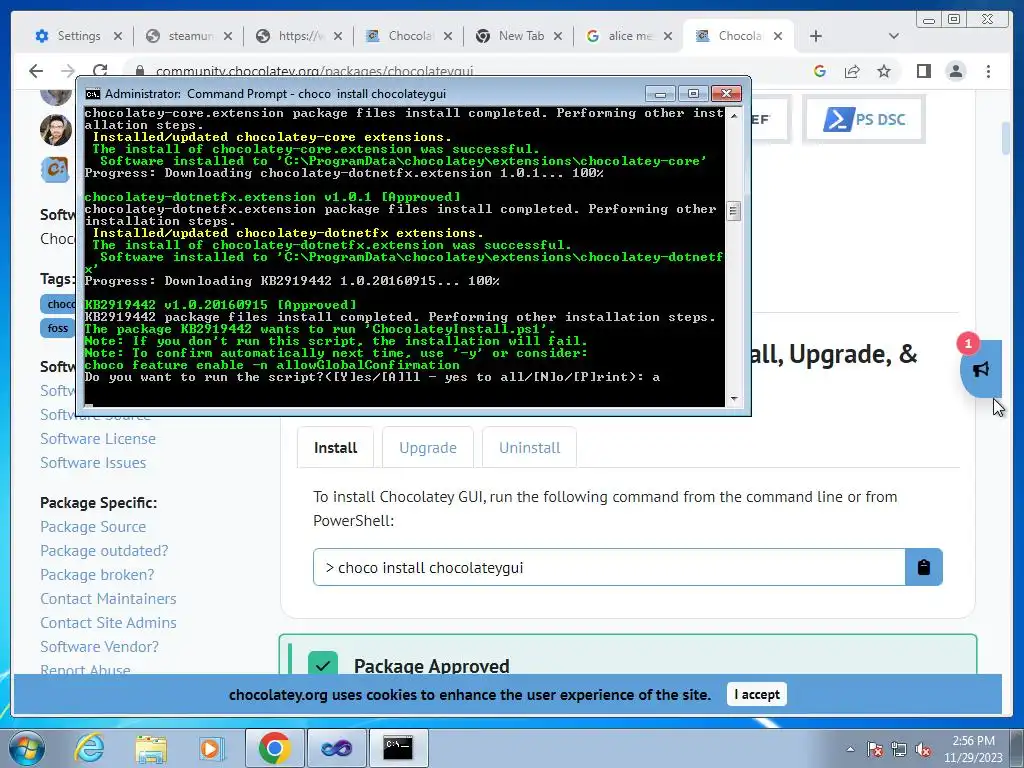Viewport: 1024px width, 768px height.
Task: Open the Chrome side panel
Action: tap(923, 71)
